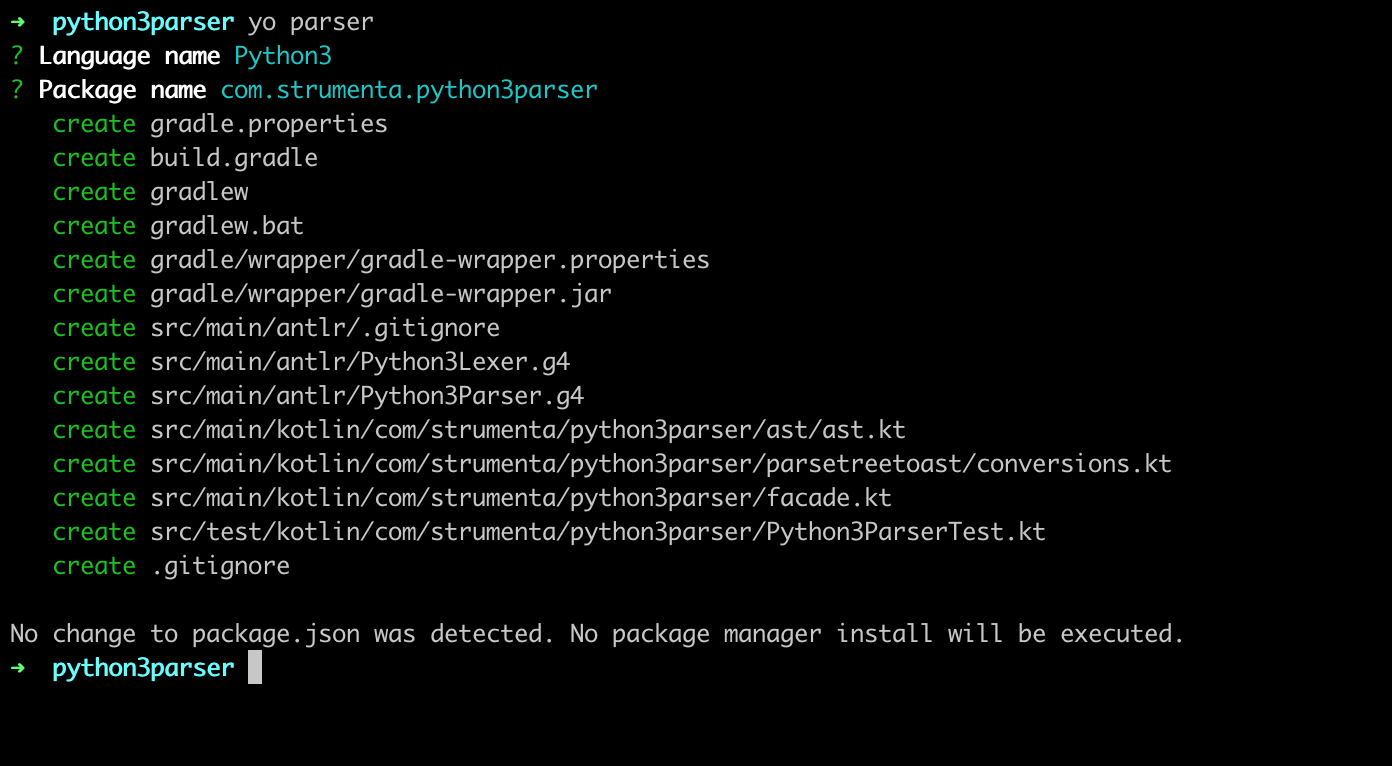Click the Python3ParserTest.kt path
This screenshot has width=1392, height=766.
598,532
